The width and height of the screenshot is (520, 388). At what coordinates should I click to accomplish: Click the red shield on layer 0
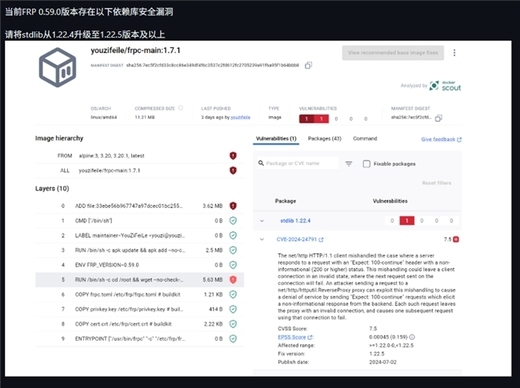[233, 206]
